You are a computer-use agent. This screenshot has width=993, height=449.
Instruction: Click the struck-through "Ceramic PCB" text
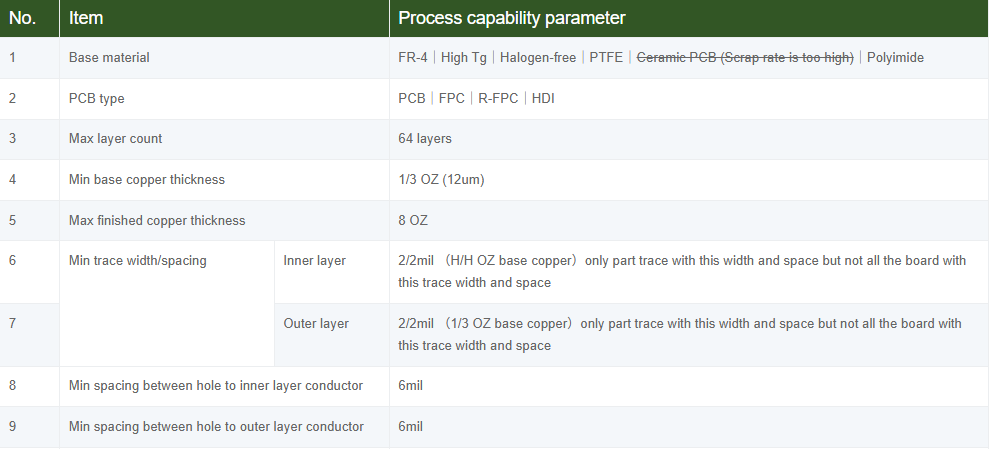point(745,58)
